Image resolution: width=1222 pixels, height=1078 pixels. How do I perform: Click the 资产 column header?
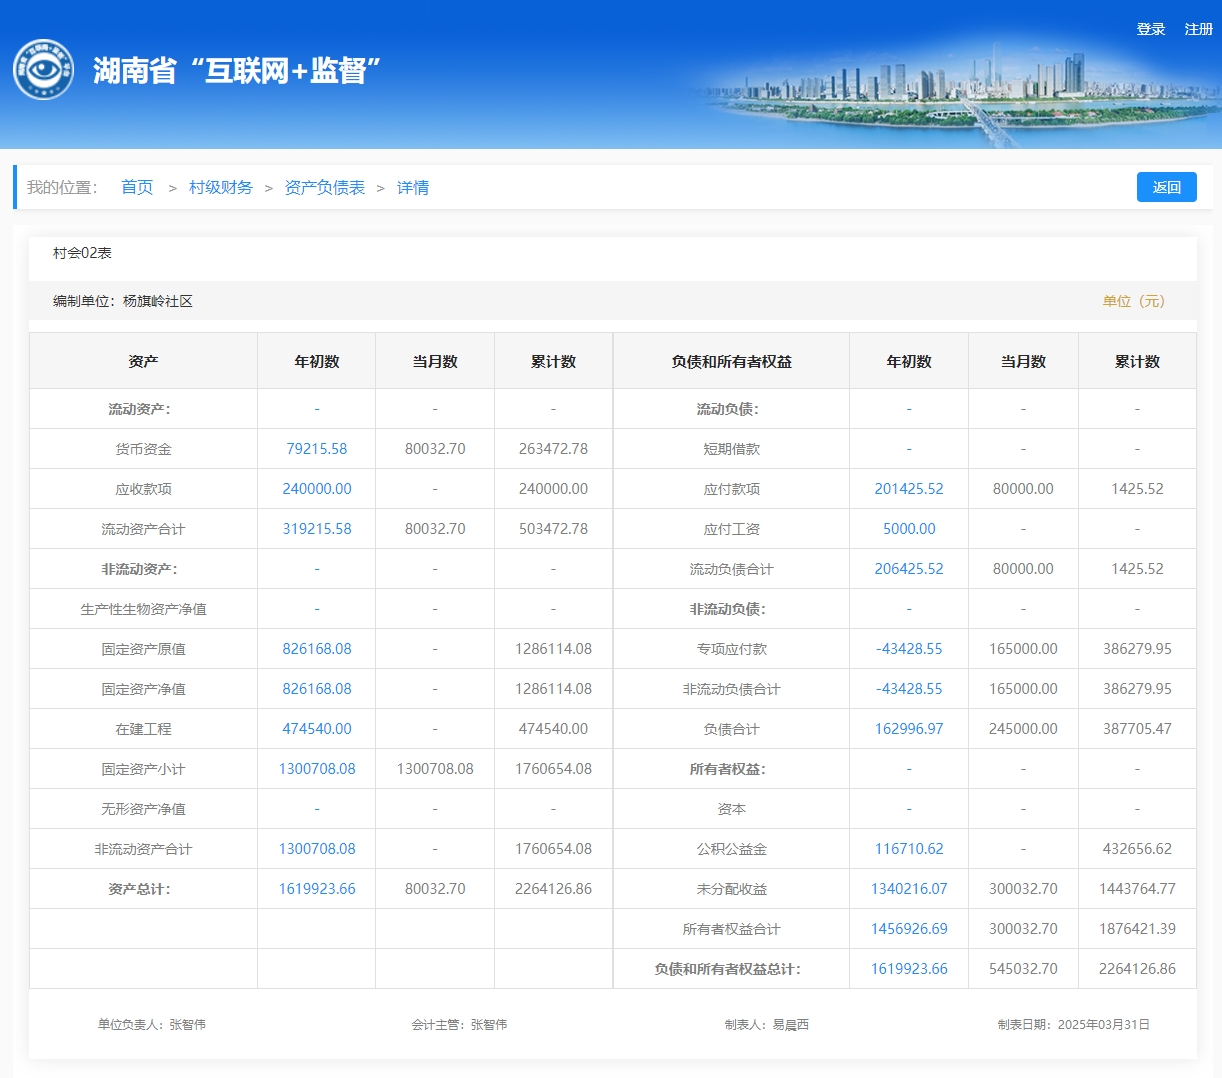pyautogui.click(x=143, y=361)
